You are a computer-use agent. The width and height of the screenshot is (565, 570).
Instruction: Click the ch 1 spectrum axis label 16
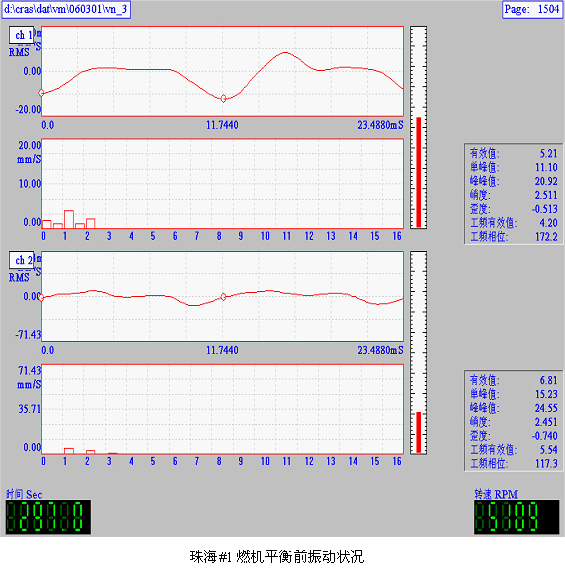tap(397, 236)
